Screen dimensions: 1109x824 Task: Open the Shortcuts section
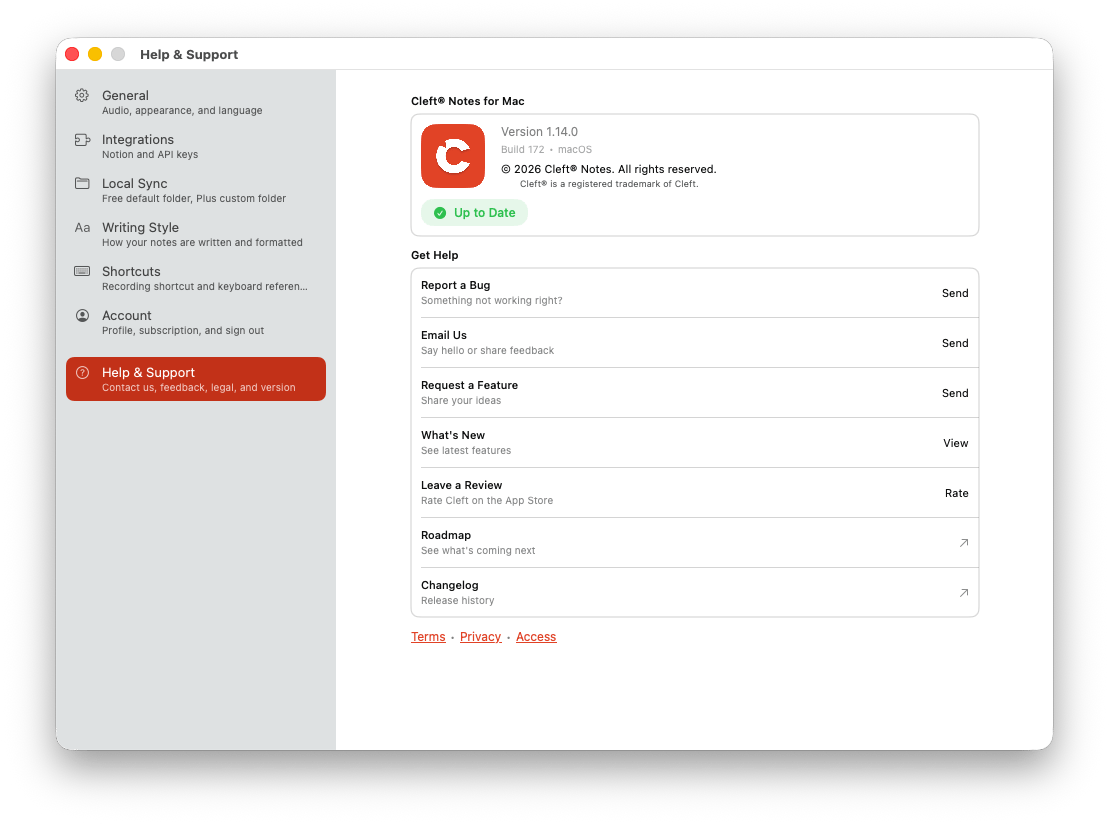(196, 278)
